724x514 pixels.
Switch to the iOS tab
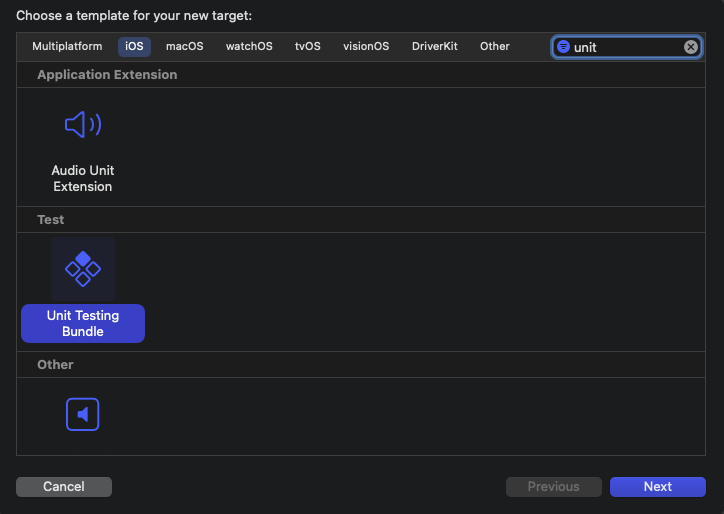134,47
